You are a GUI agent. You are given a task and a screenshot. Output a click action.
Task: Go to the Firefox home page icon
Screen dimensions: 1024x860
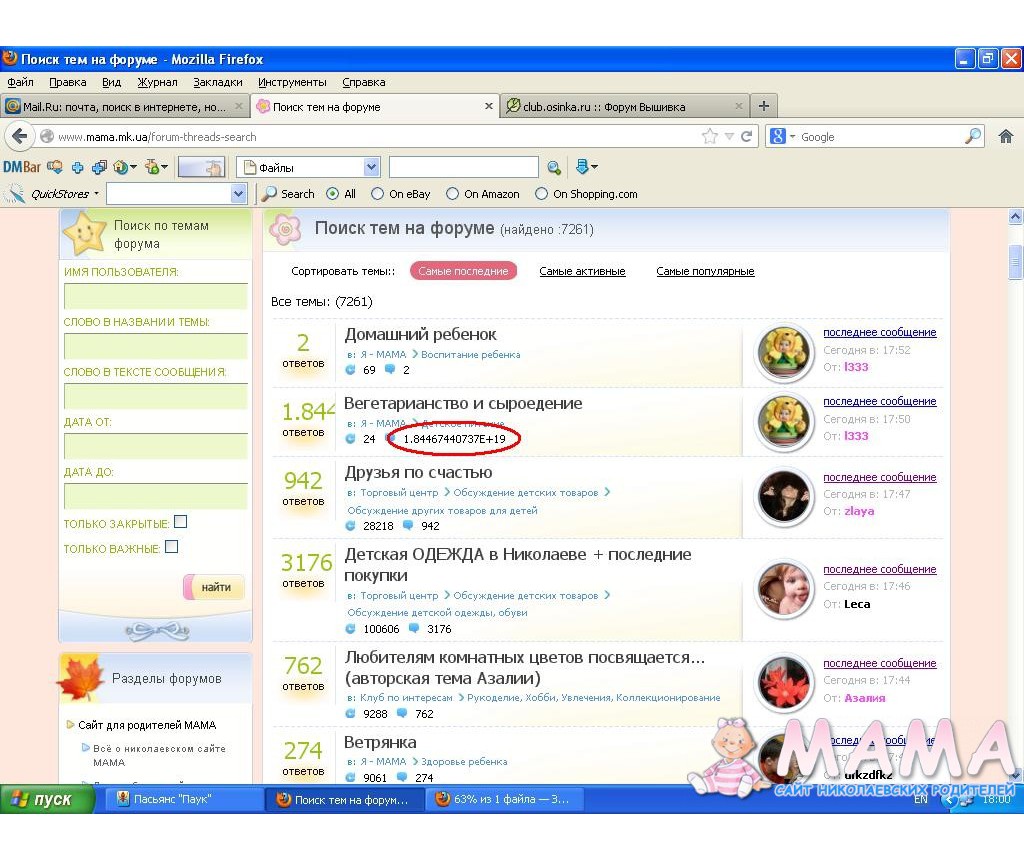1006,137
